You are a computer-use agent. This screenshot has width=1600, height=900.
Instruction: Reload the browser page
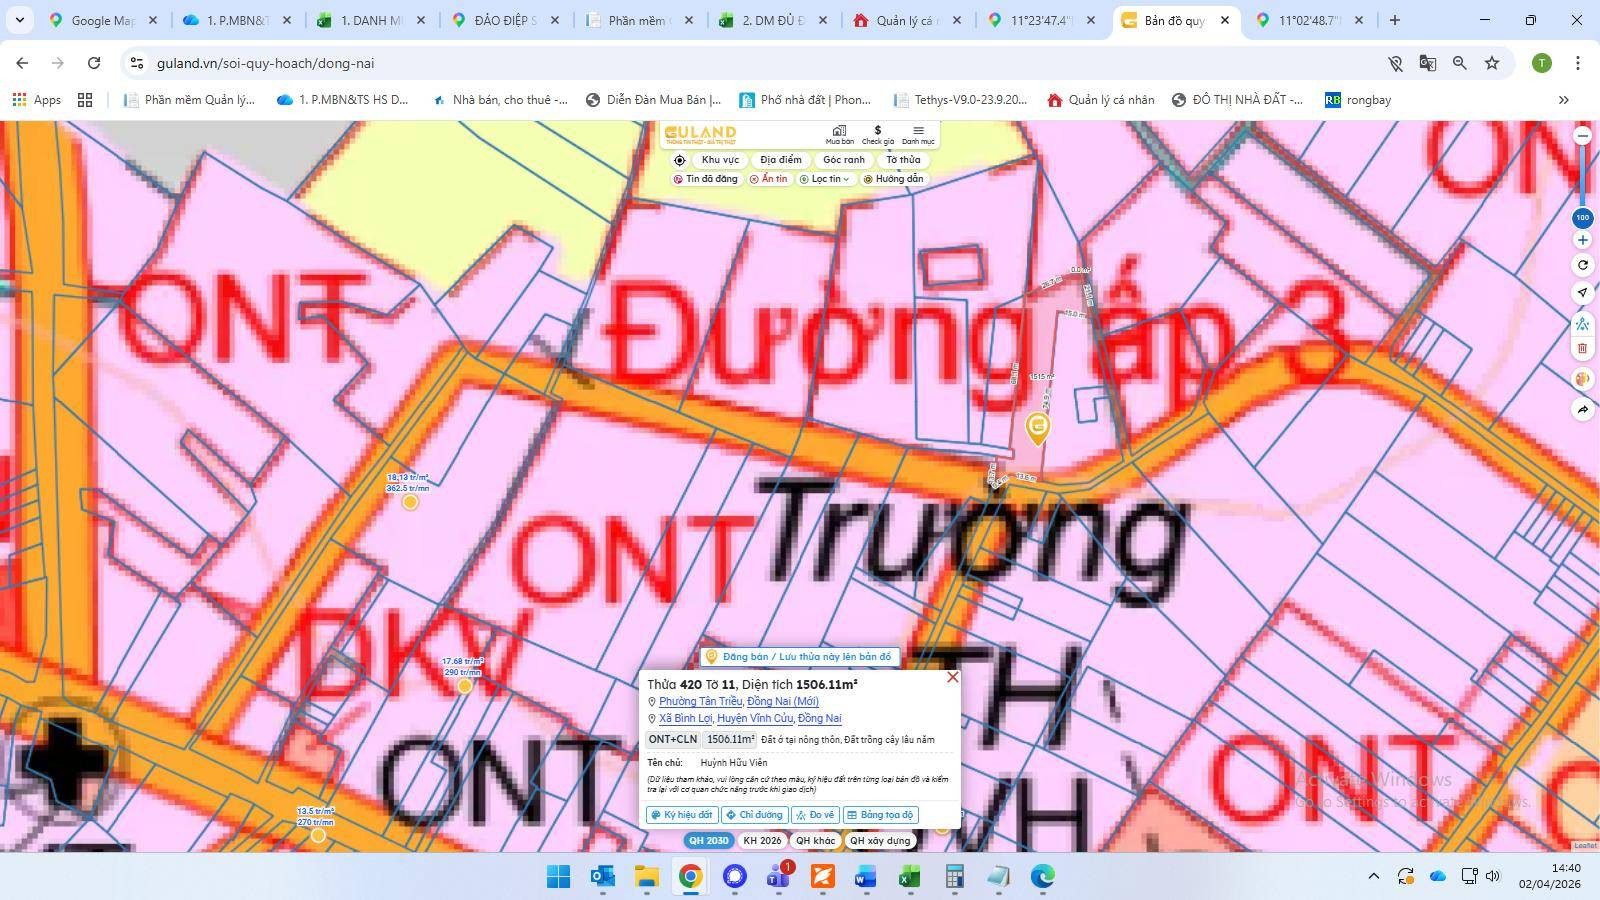(94, 63)
